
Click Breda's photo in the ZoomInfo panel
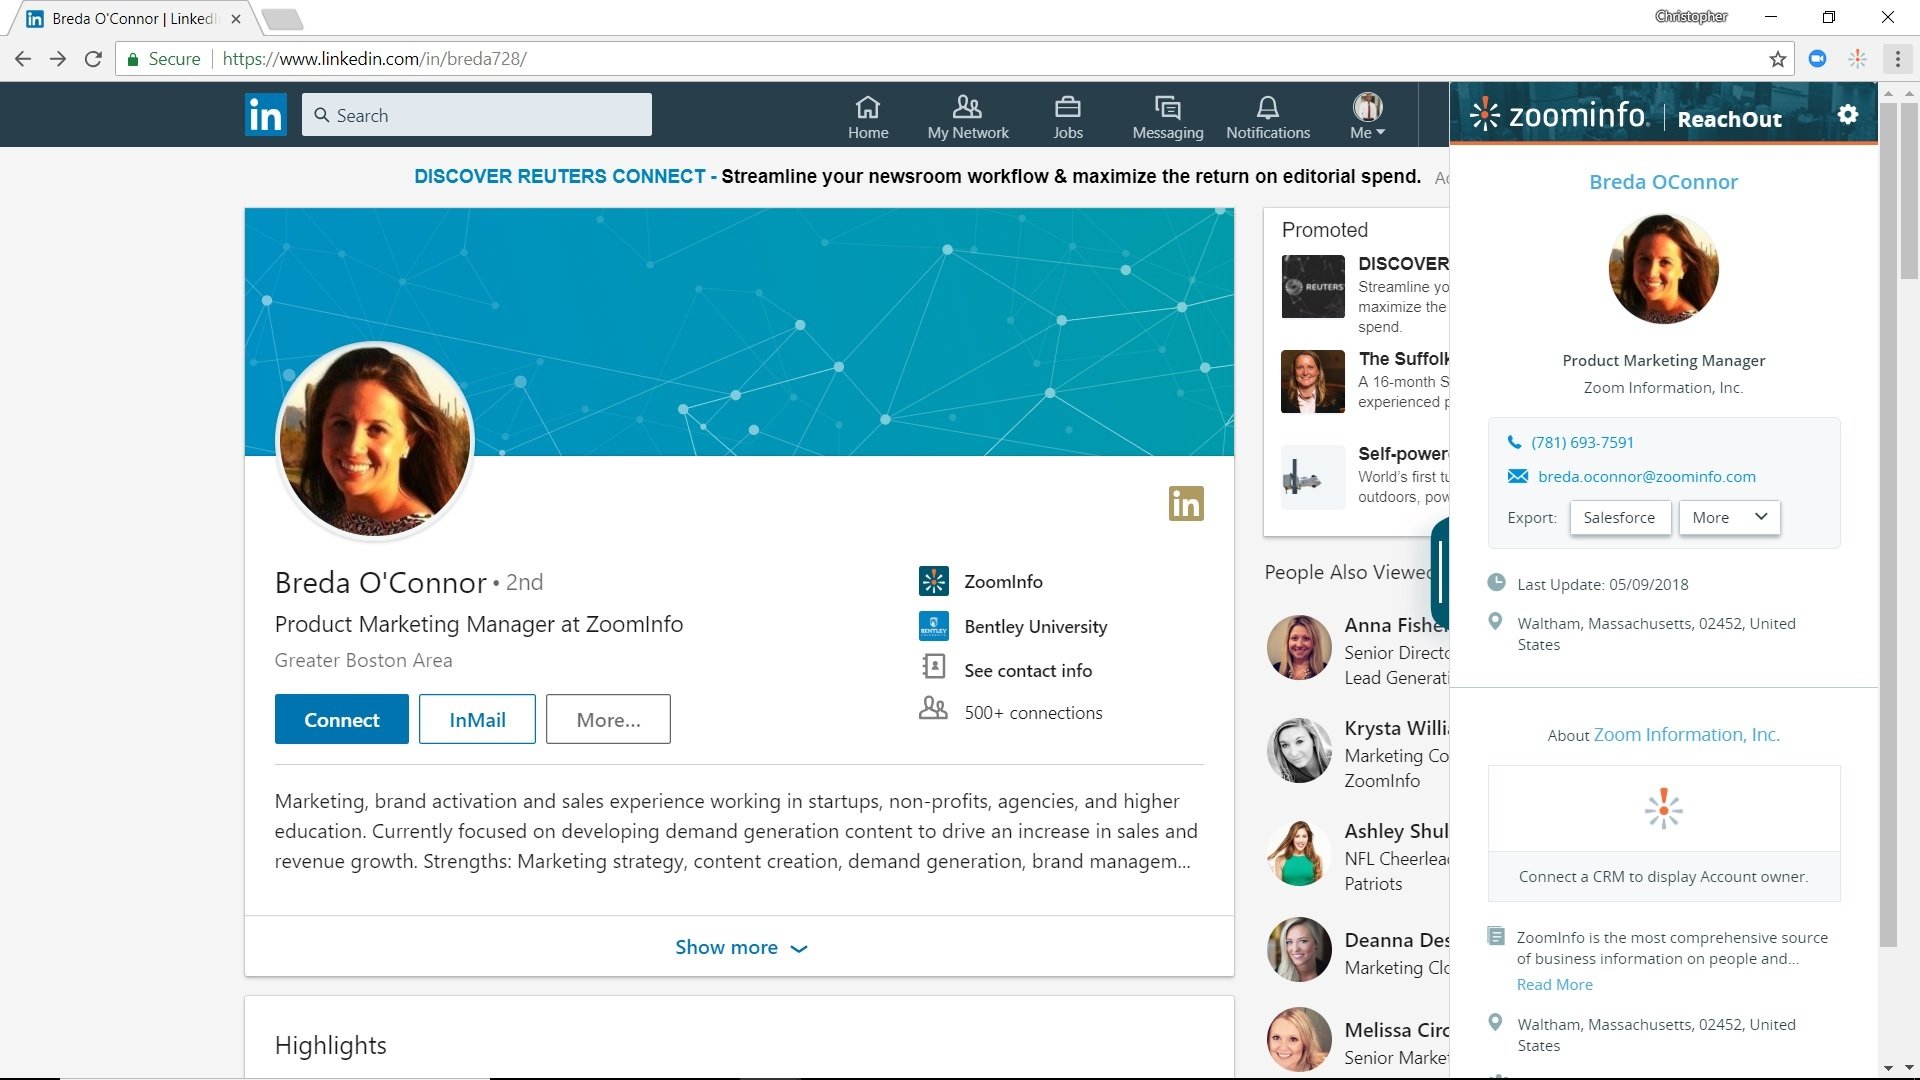pyautogui.click(x=1663, y=268)
